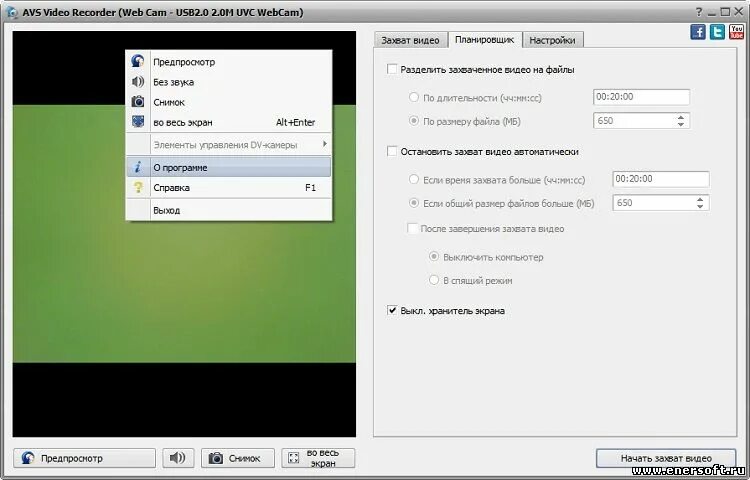
Task: Mute sound with bottom speaker button
Action: (178, 458)
